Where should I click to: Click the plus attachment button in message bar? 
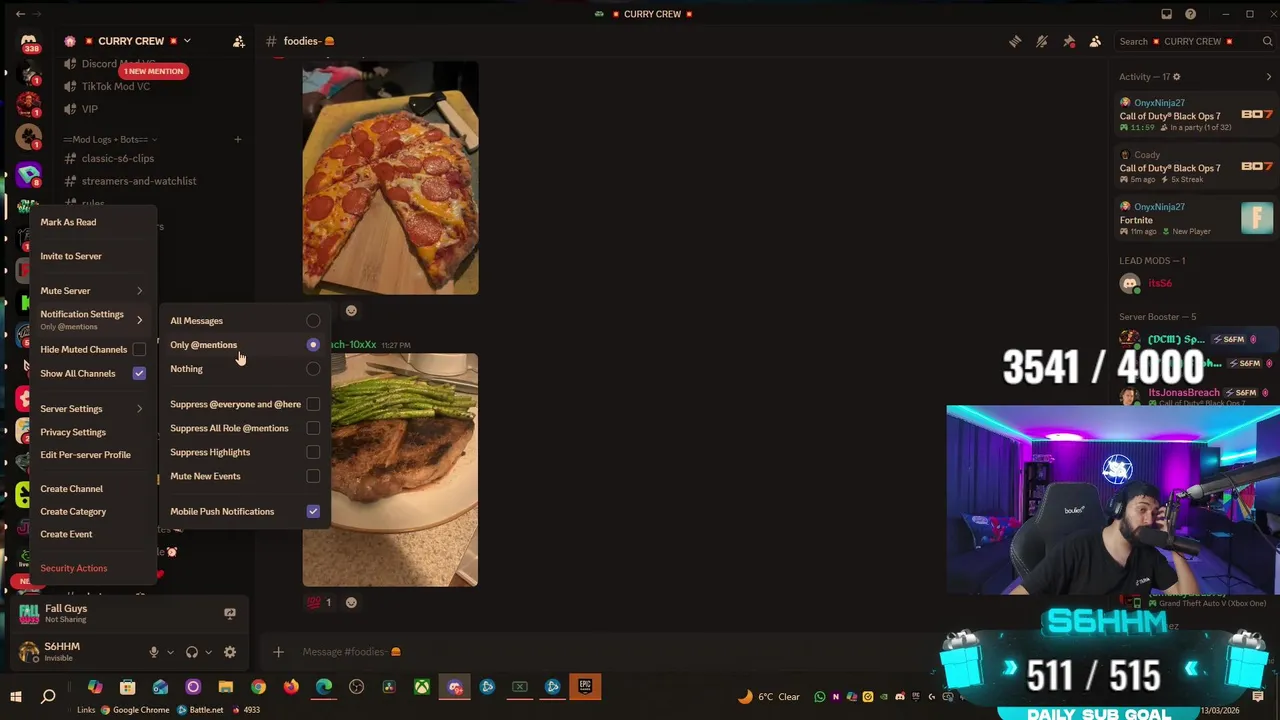(x=278, y=652)
